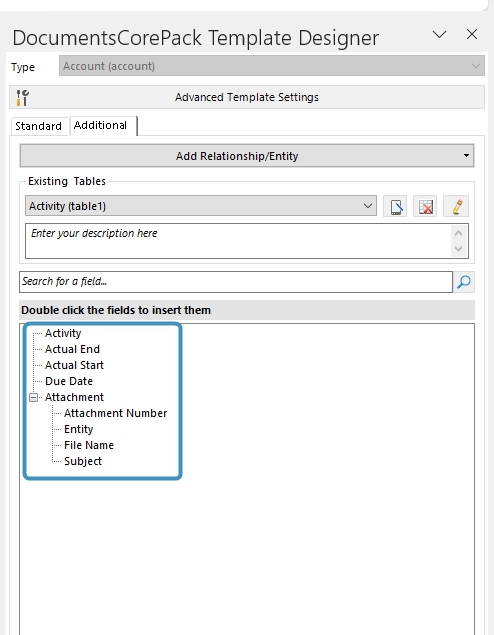This screenshot has width=494, height=635.
Task: Open the Activity (table1) existing tables dropdown
Action: [x=201, y=206]
